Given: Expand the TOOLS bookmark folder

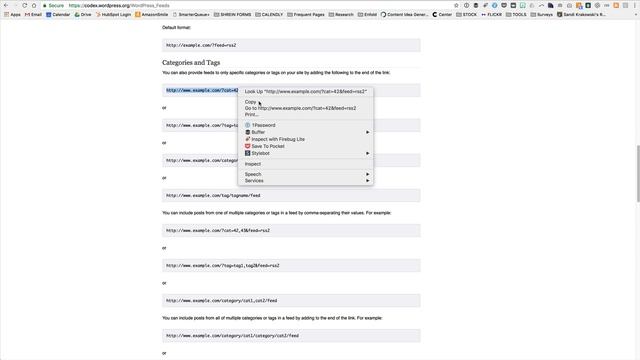Looking at the screenshot, I should pos(516,14).
